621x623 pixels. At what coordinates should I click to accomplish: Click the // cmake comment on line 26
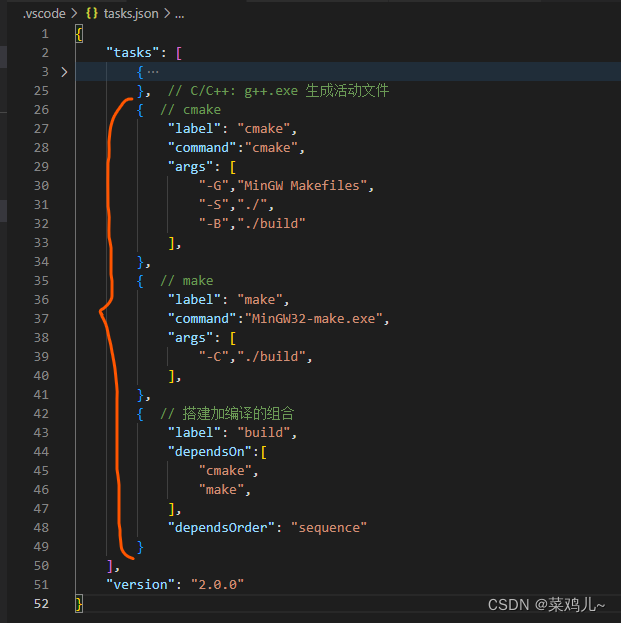coord(191,110)
